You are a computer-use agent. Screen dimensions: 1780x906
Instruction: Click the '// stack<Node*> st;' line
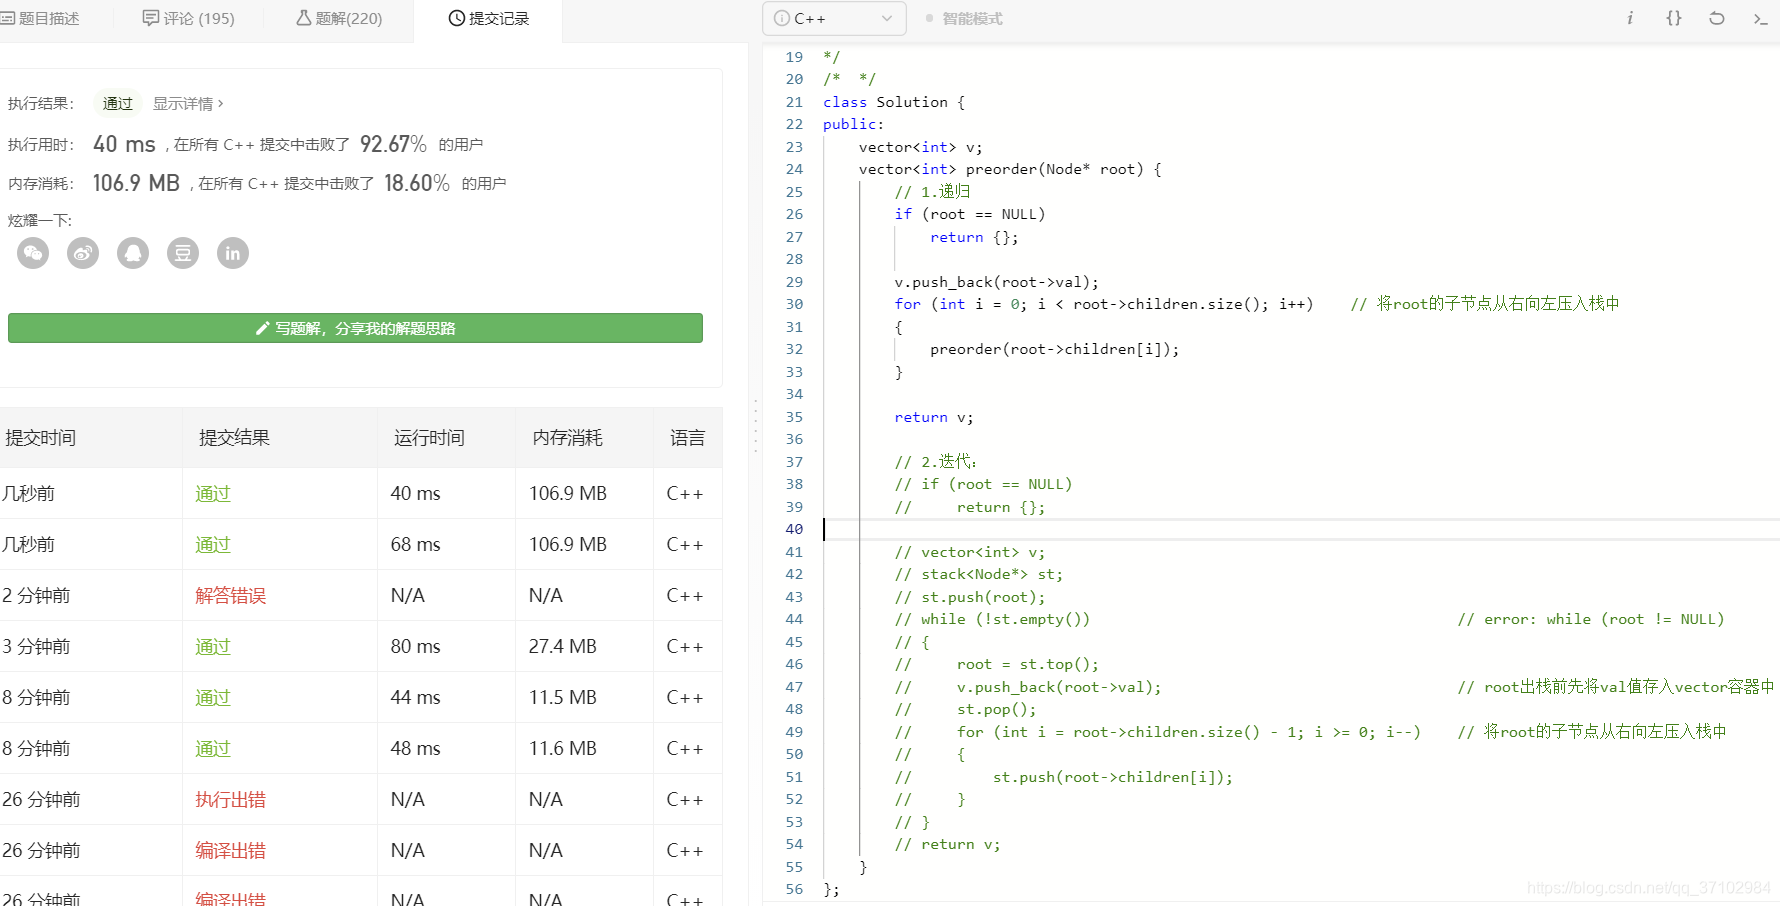tap(978, 574)
